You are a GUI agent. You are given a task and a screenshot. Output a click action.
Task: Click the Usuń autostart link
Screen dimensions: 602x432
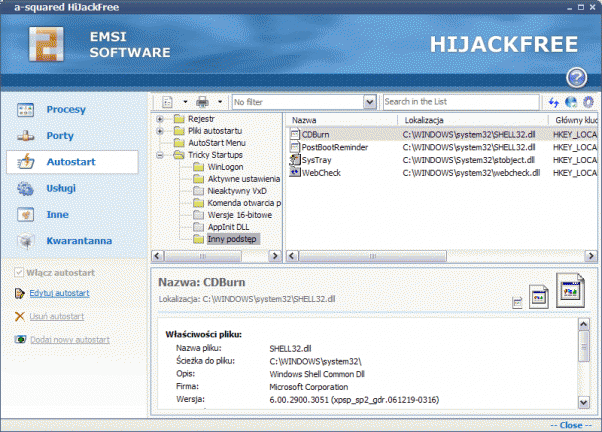tap(56, 316)
